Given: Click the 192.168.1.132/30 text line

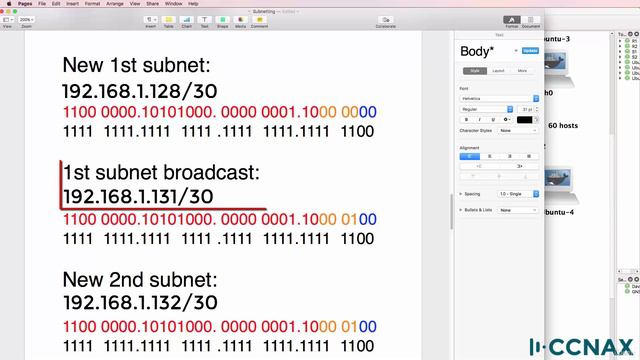Looking at the screenshot, I should click(140, 303).
